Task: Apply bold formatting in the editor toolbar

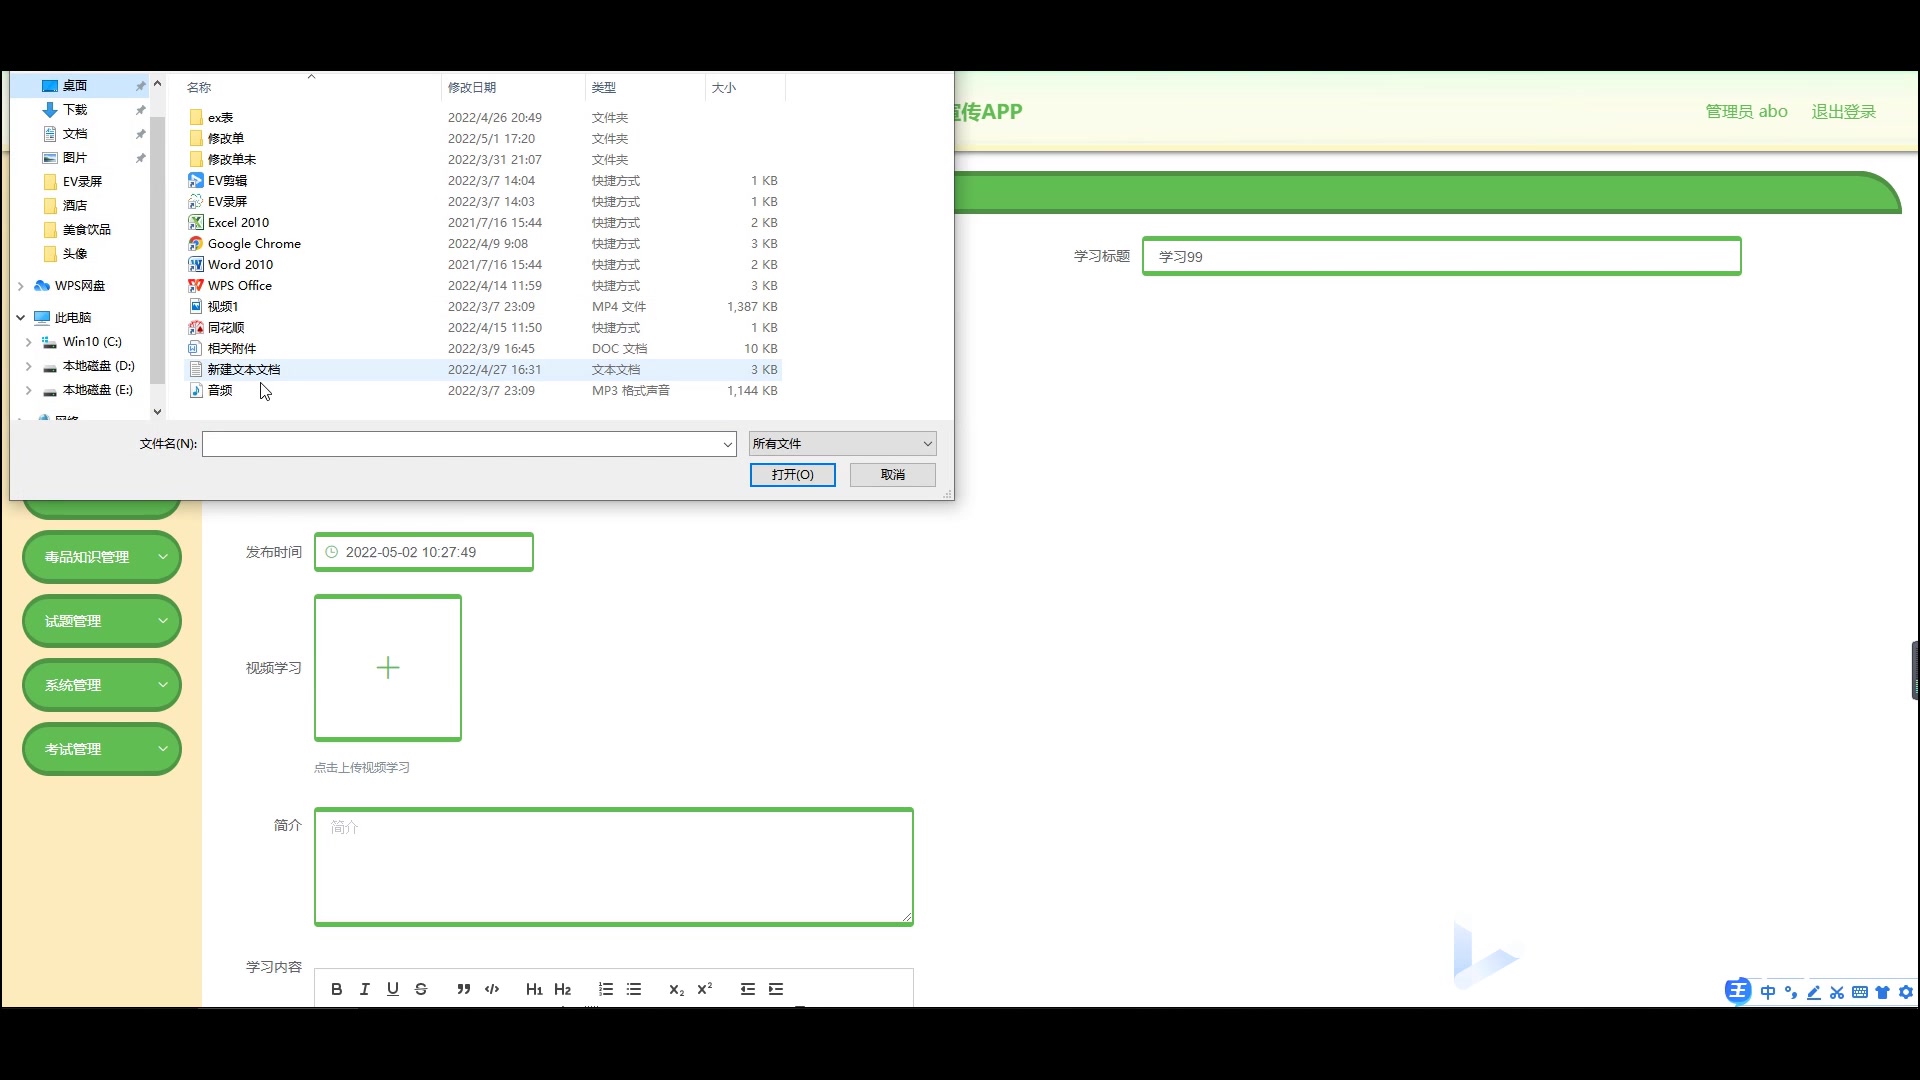Action: 337,989
